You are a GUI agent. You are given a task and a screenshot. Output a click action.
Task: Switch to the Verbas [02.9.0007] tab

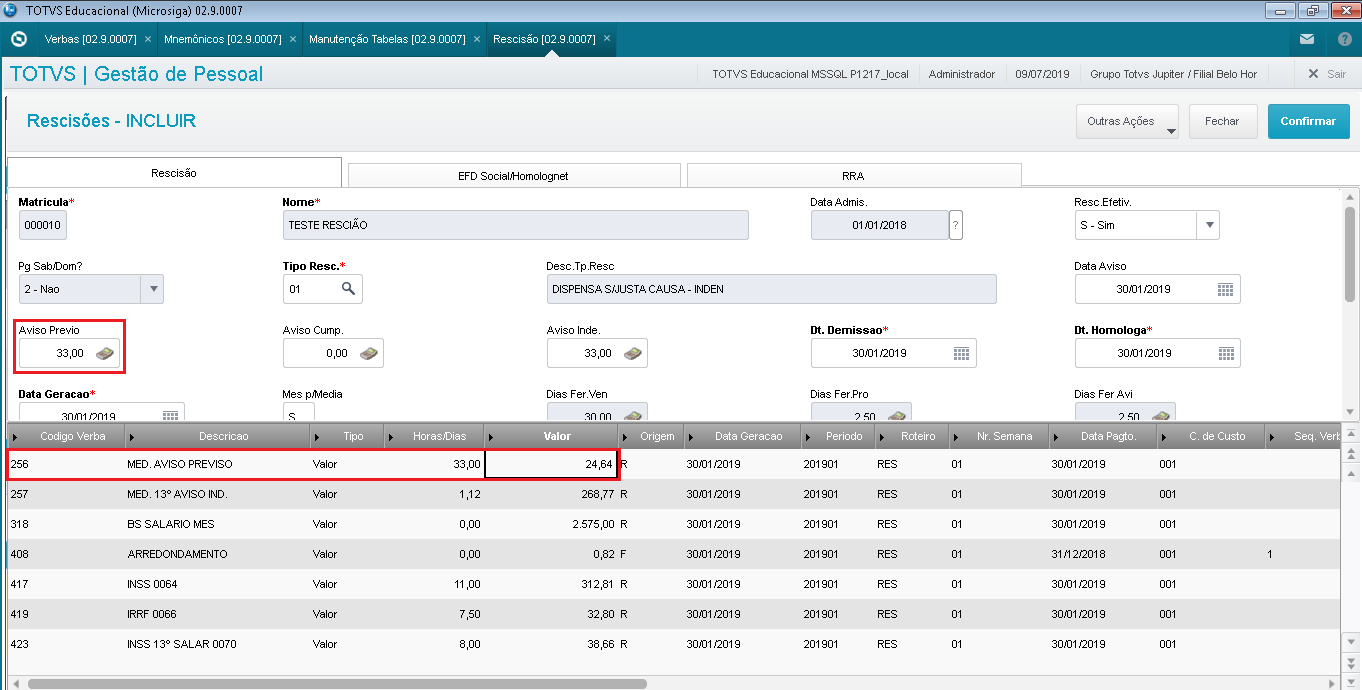[90, 39]
